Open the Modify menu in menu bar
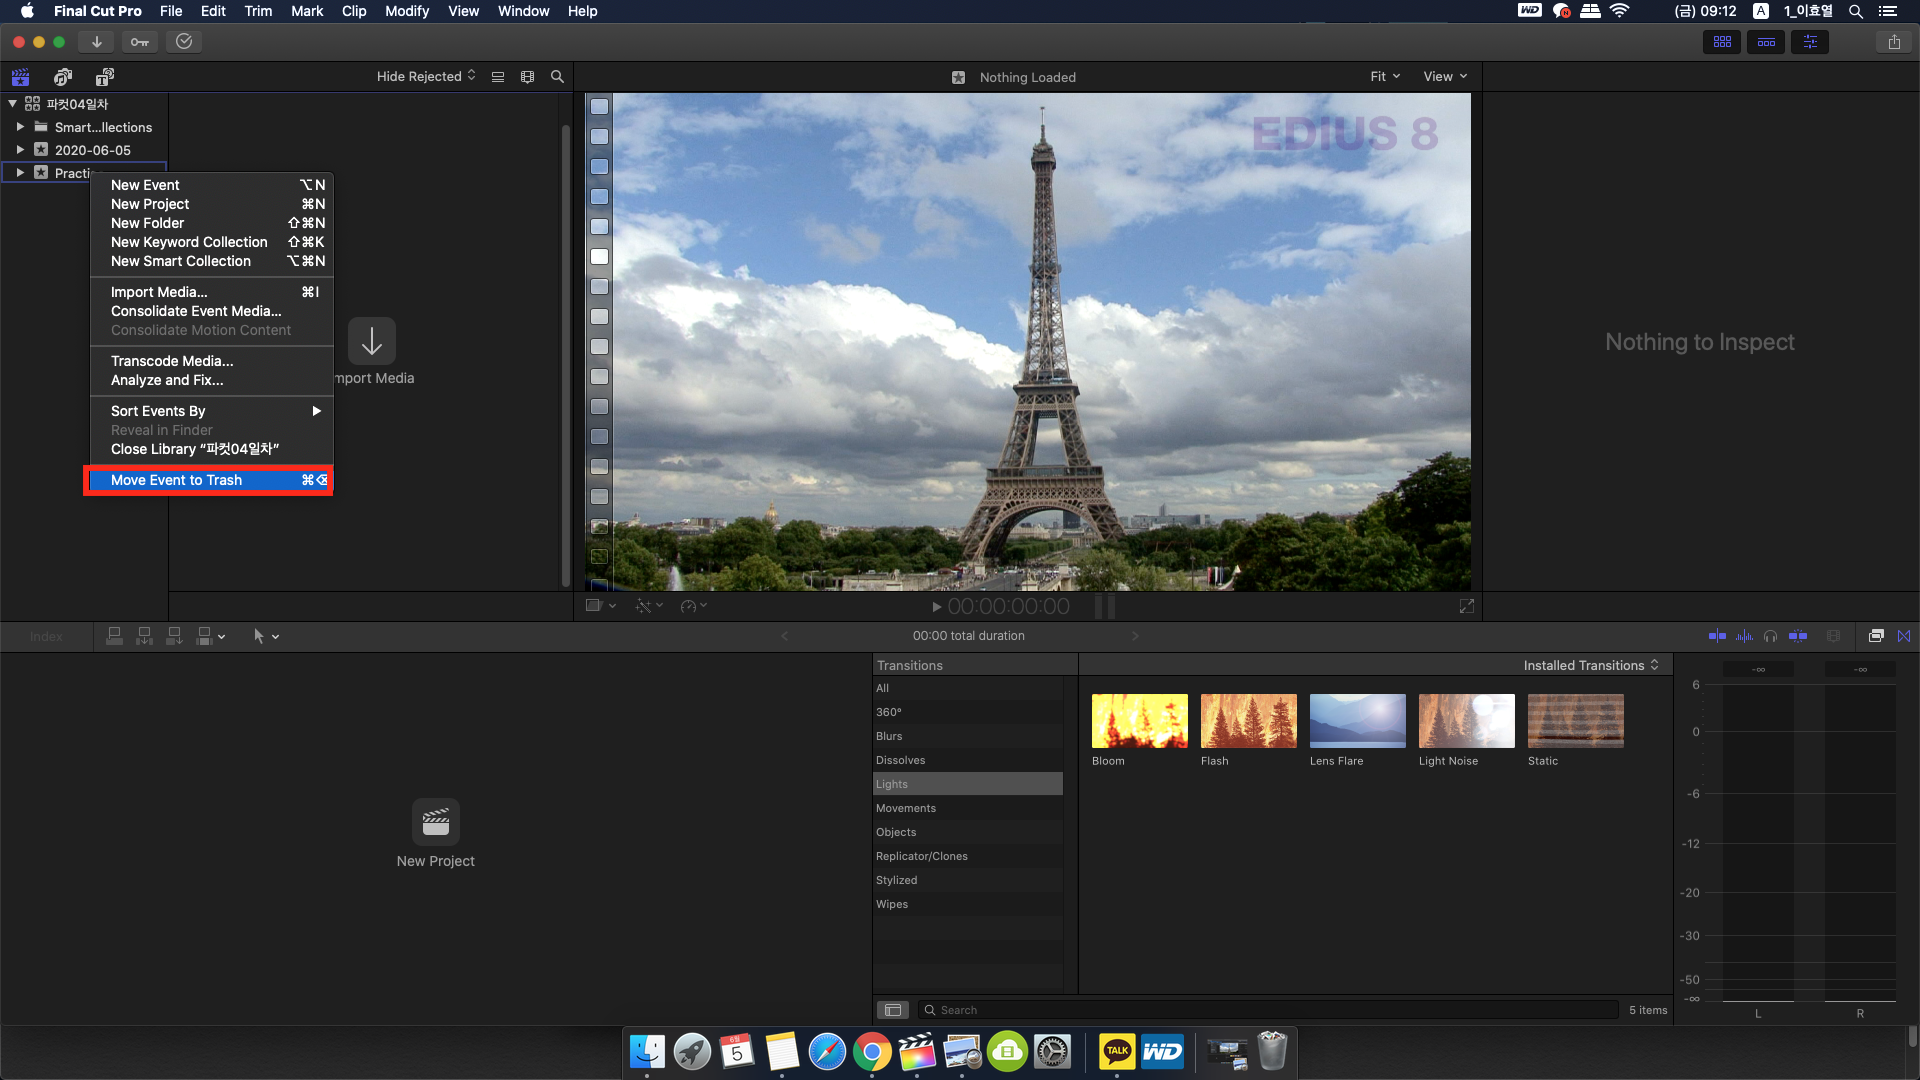The width and height of the screenshot is (1920, 1080). [407, 11]
